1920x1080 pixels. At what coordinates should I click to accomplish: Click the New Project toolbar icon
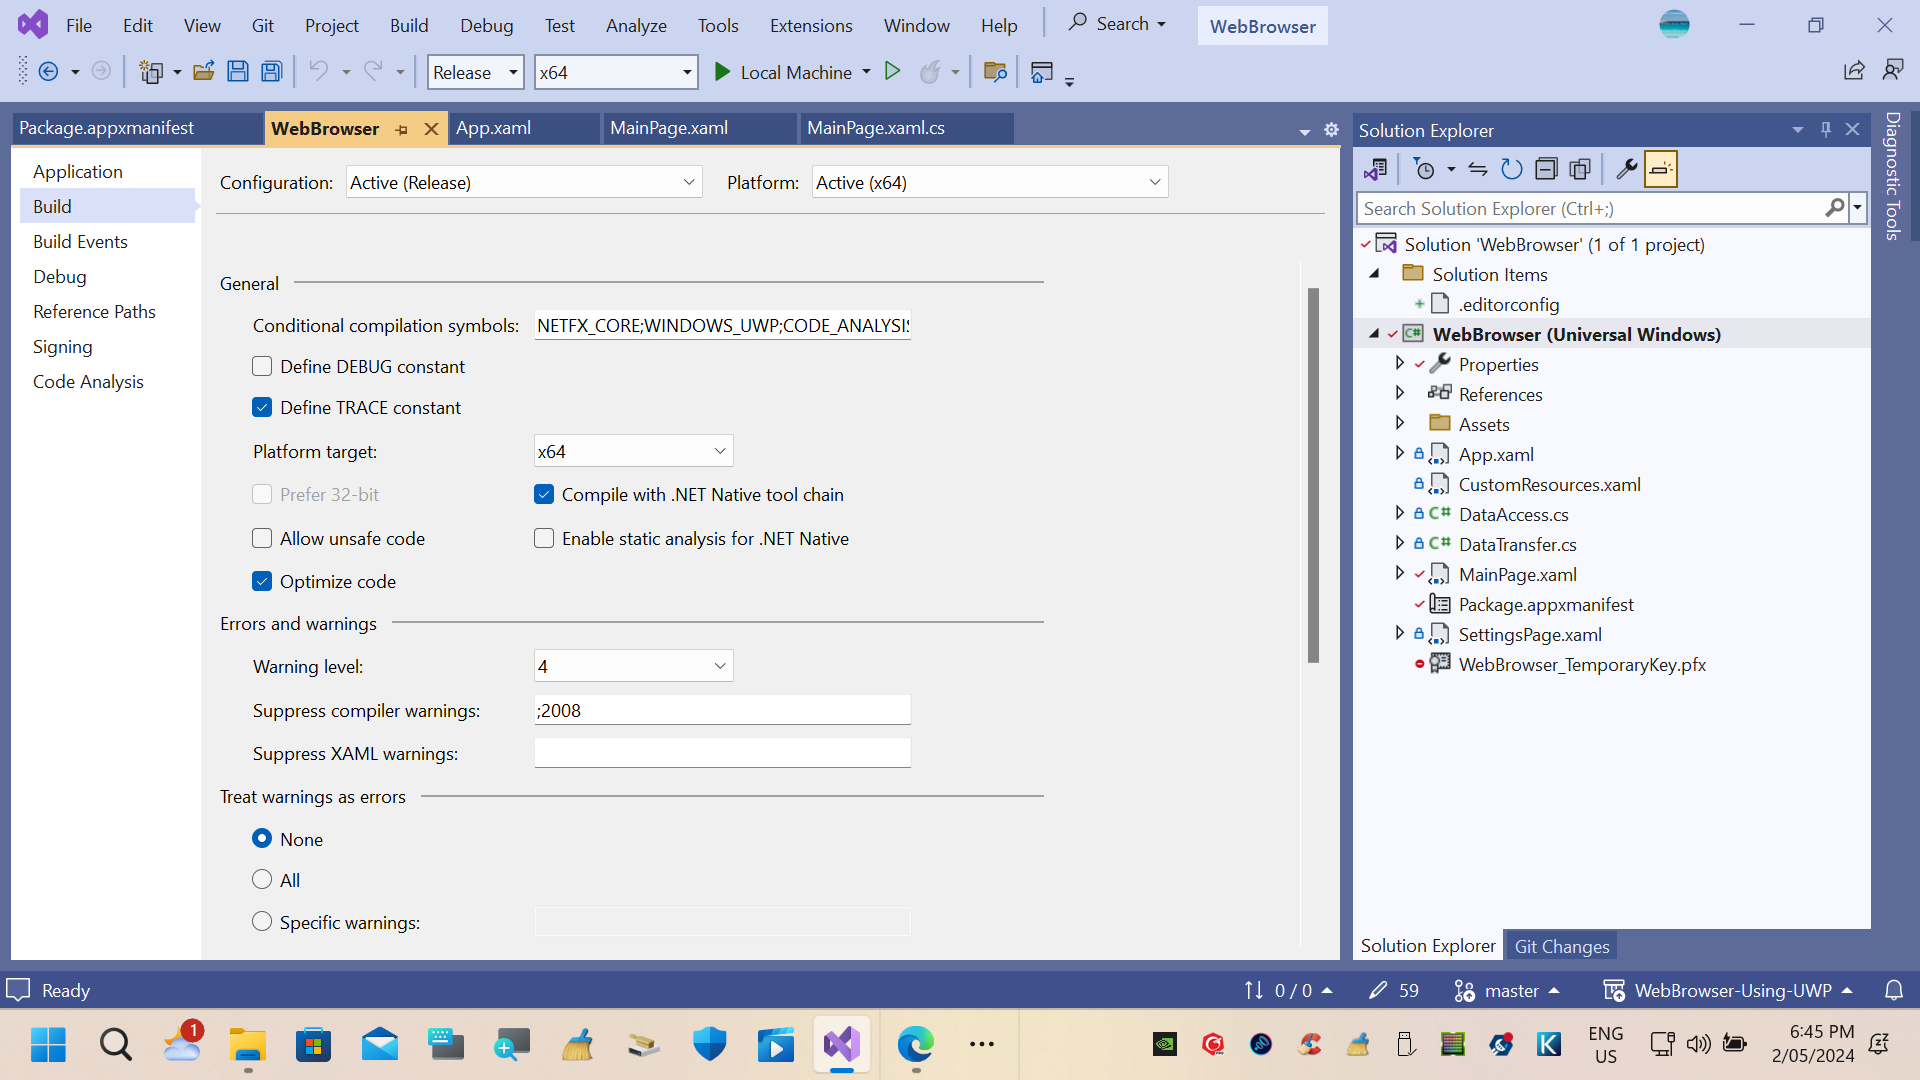151,71
